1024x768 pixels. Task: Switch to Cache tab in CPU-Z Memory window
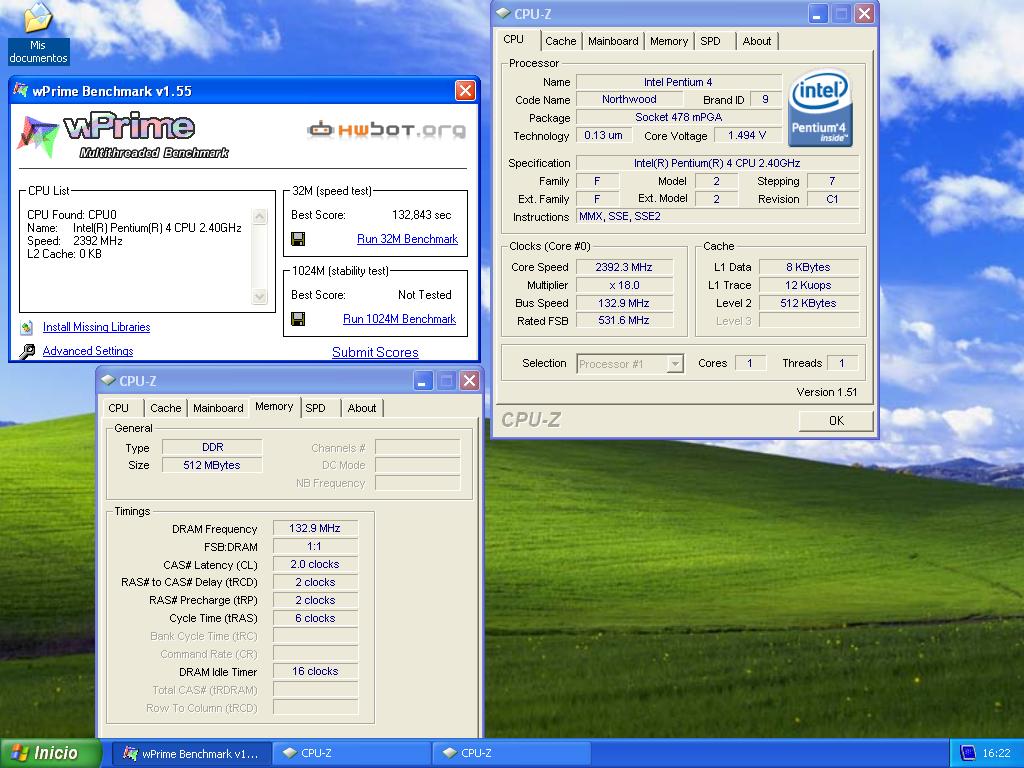pyautogui.click(x=166, y=408)
